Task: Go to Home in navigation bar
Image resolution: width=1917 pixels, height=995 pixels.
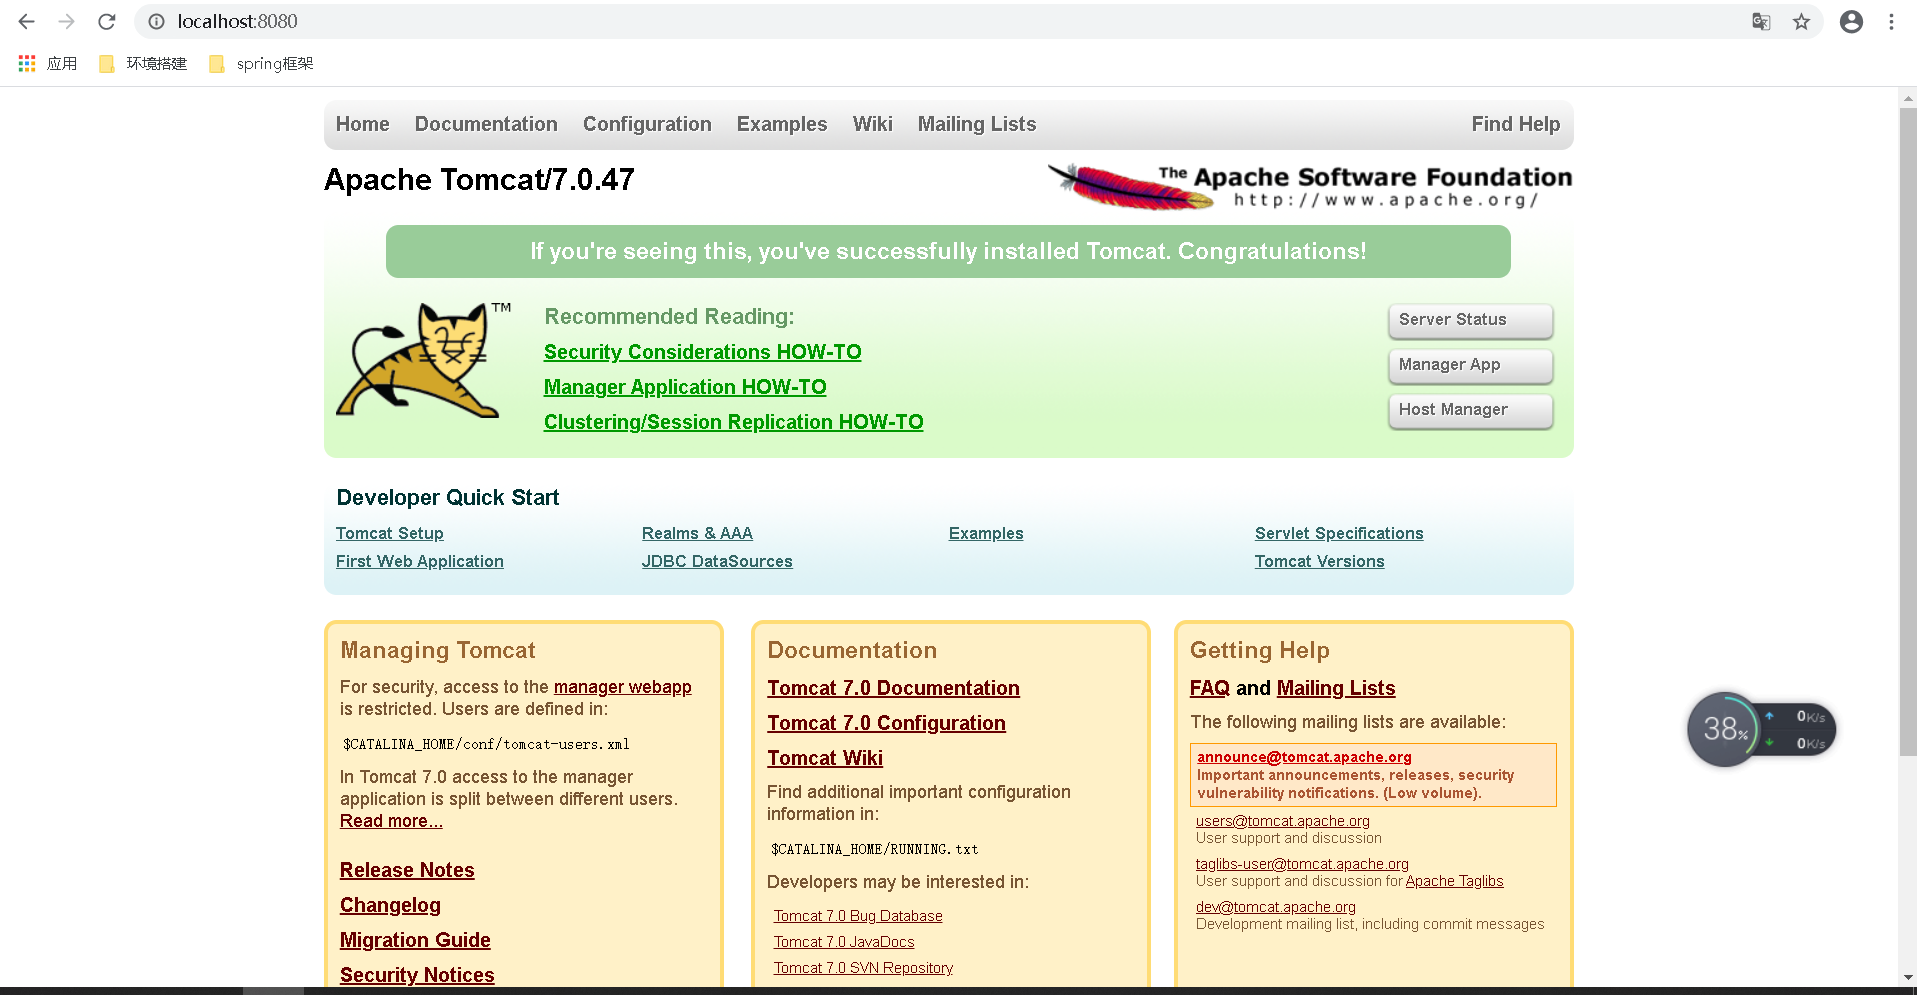Action: tap(362, 124)
